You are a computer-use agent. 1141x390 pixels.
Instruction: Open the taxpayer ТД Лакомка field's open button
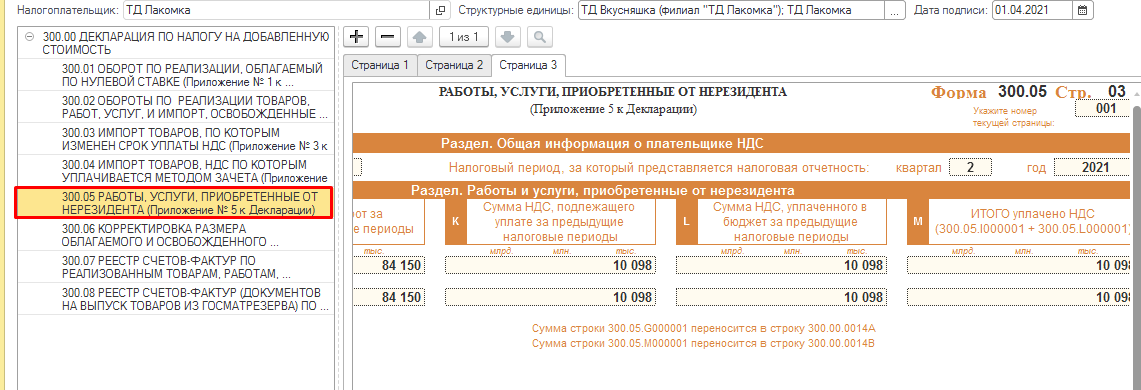(440, 11)
